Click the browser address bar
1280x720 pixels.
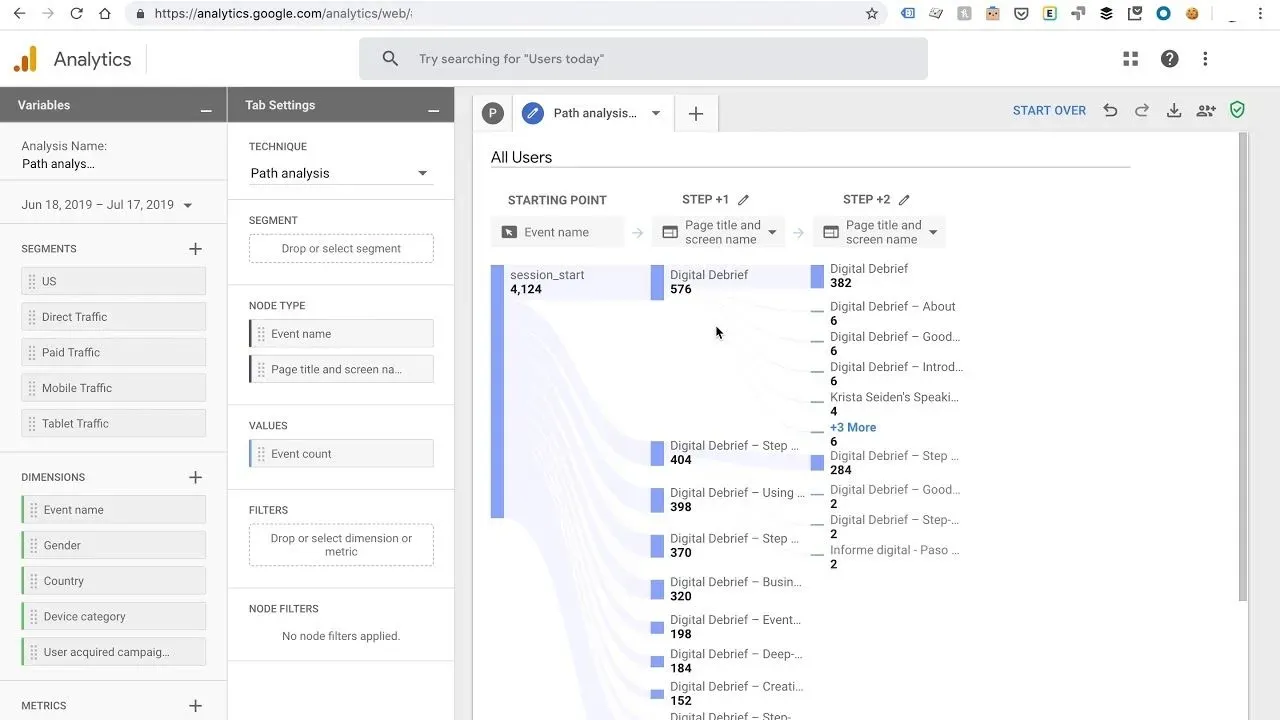click(x=500, y=14)
